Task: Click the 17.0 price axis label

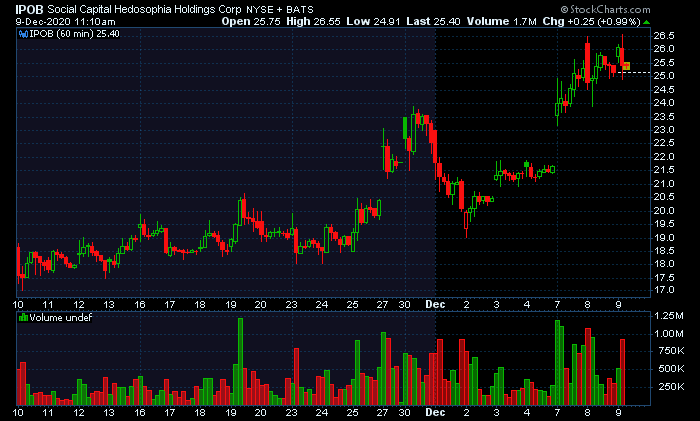Action: 664,290
